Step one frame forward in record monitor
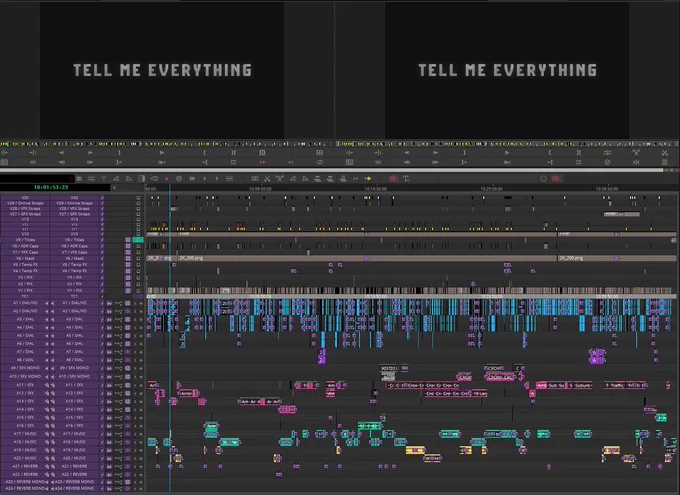 435,153
